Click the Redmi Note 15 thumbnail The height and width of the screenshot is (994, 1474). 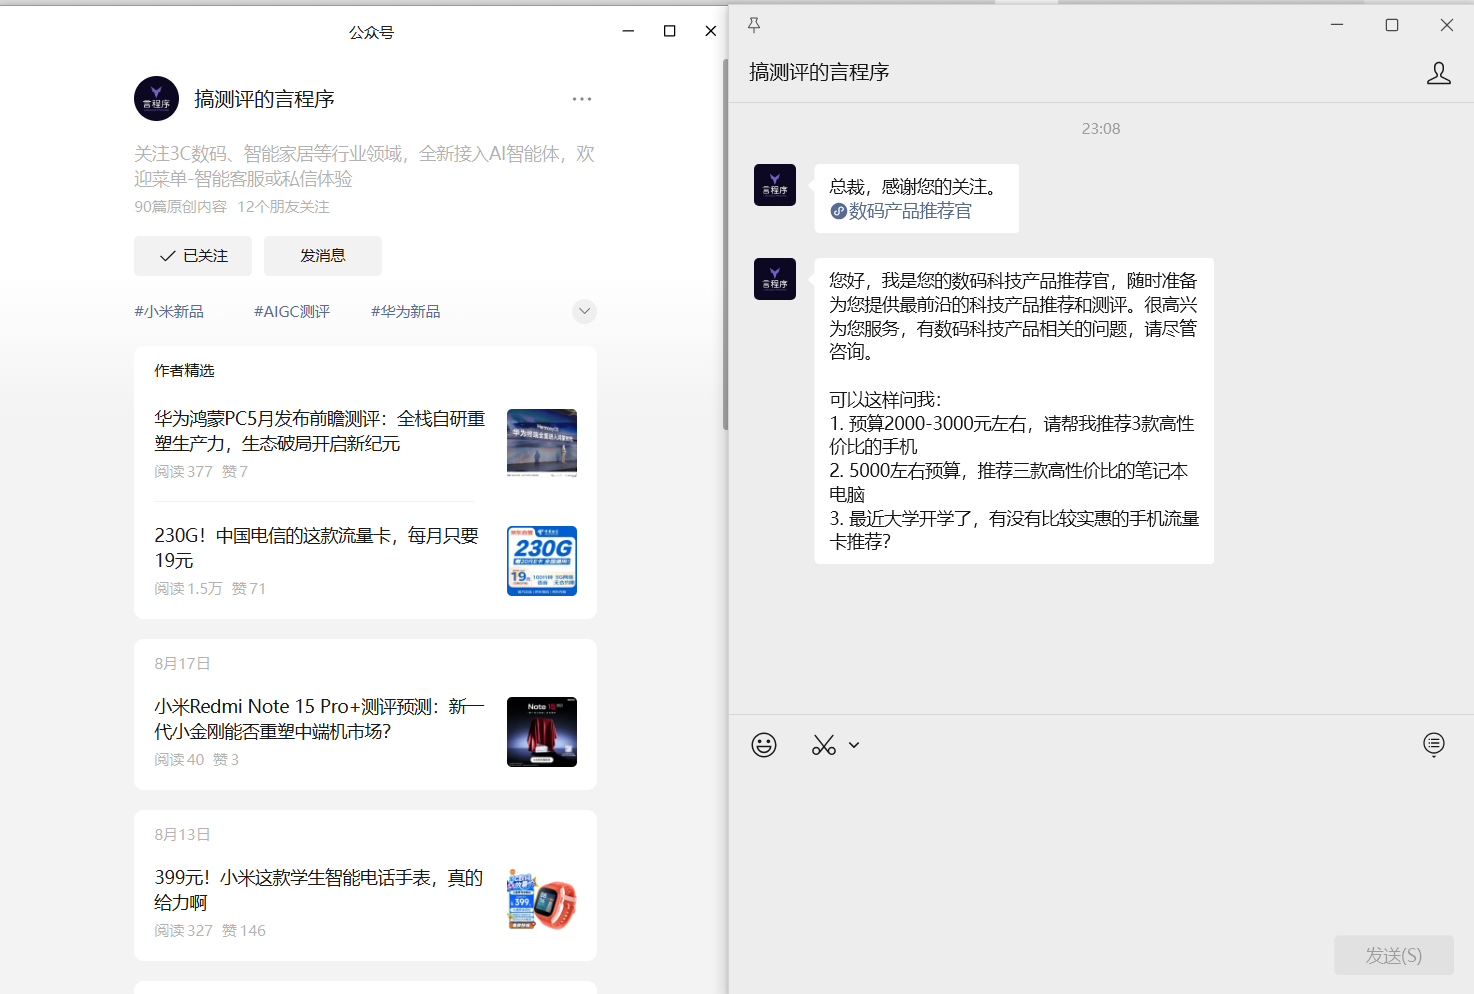(542, 732)
